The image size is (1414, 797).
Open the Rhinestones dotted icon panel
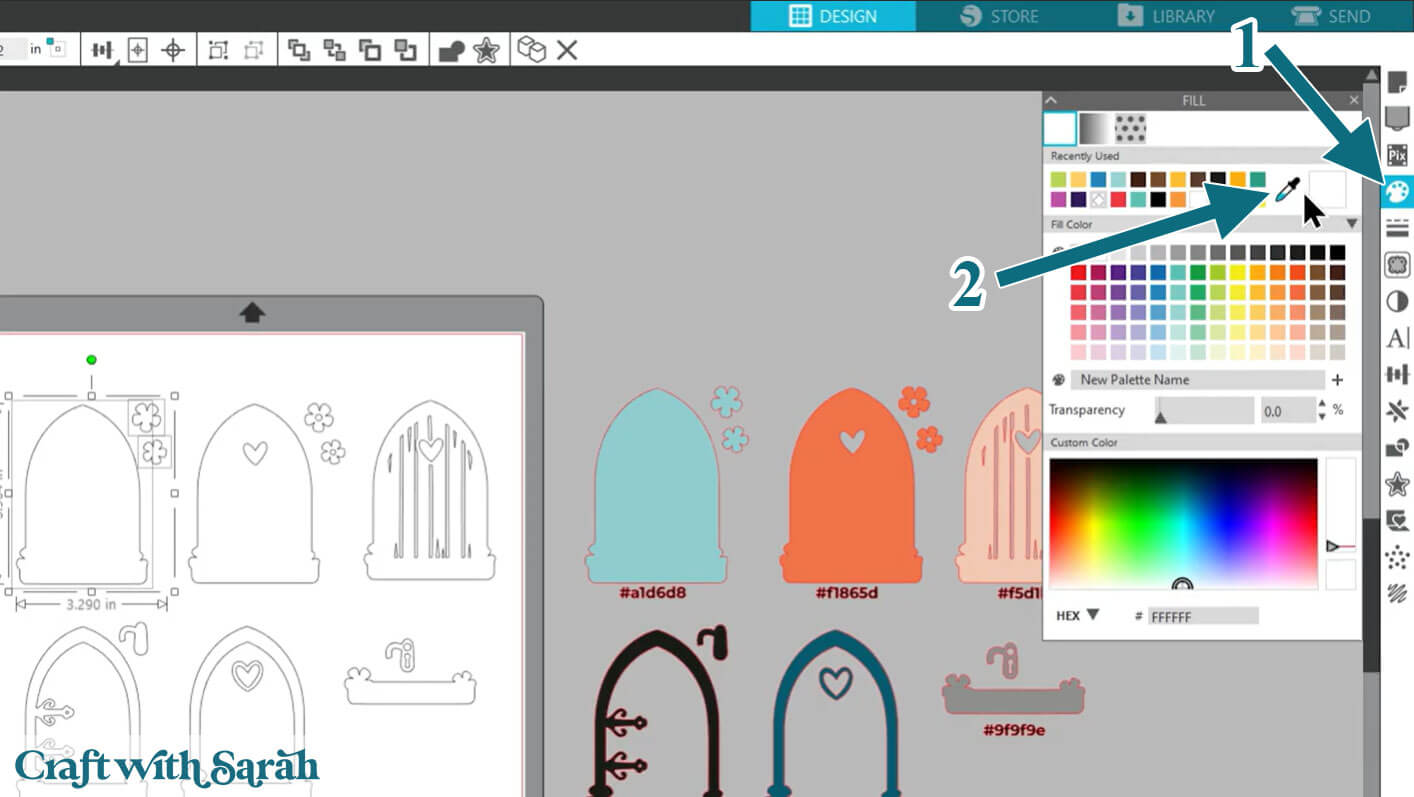coord(1397,558)
